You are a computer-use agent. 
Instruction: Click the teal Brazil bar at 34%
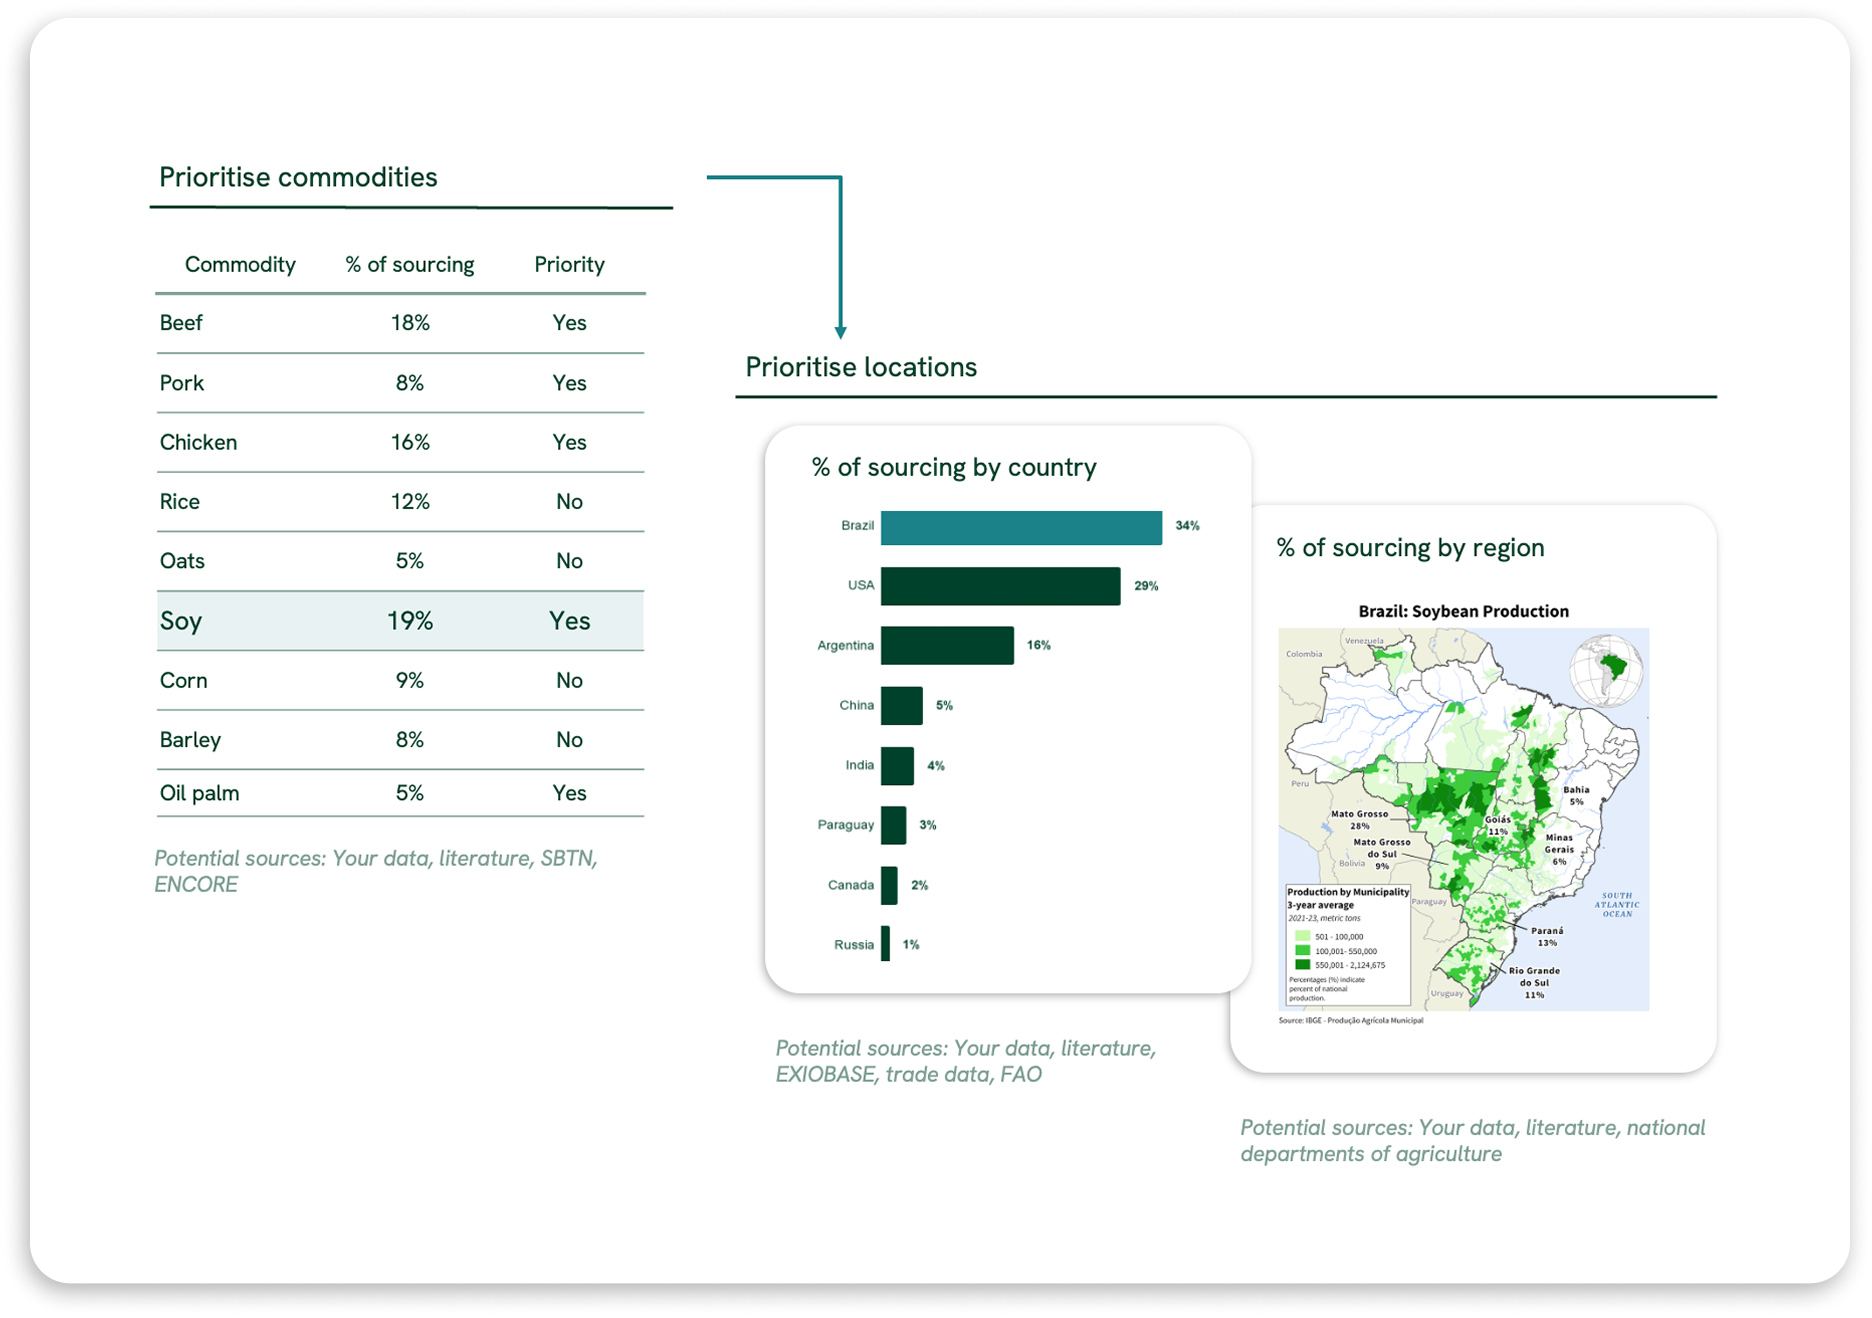(1020, 527)
